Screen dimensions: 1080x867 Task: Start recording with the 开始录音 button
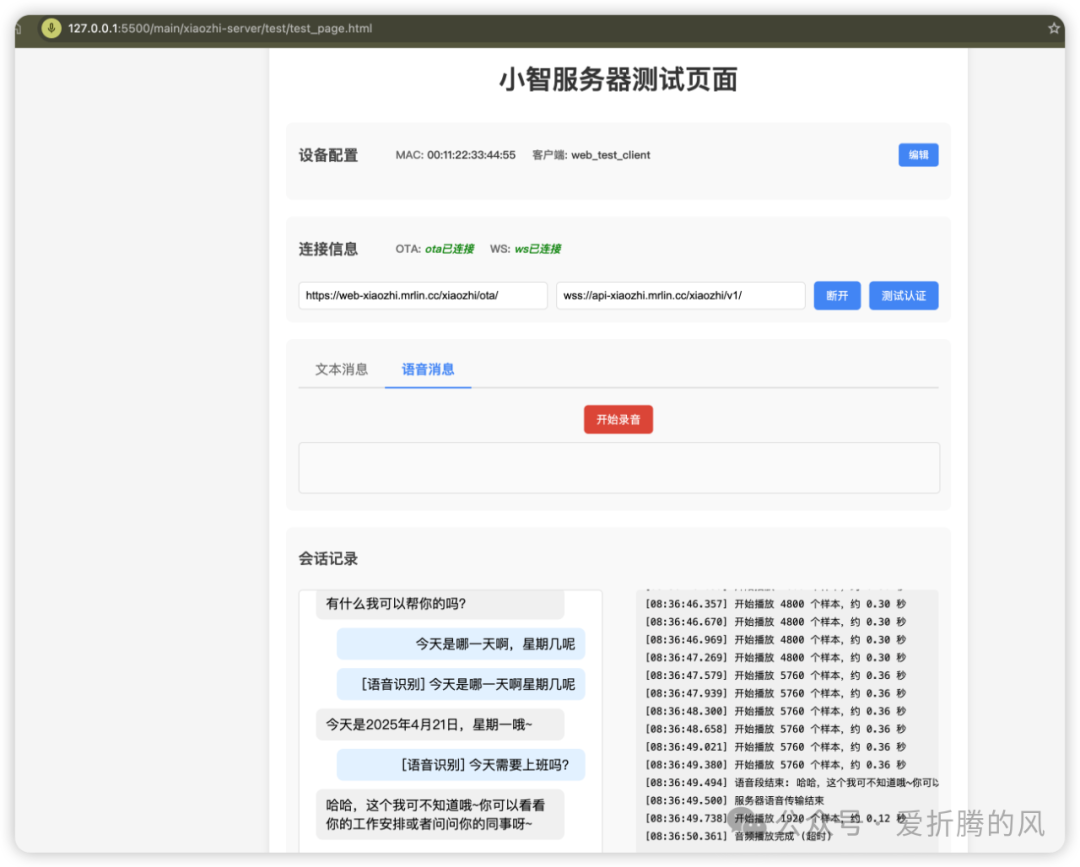[618, 419]
